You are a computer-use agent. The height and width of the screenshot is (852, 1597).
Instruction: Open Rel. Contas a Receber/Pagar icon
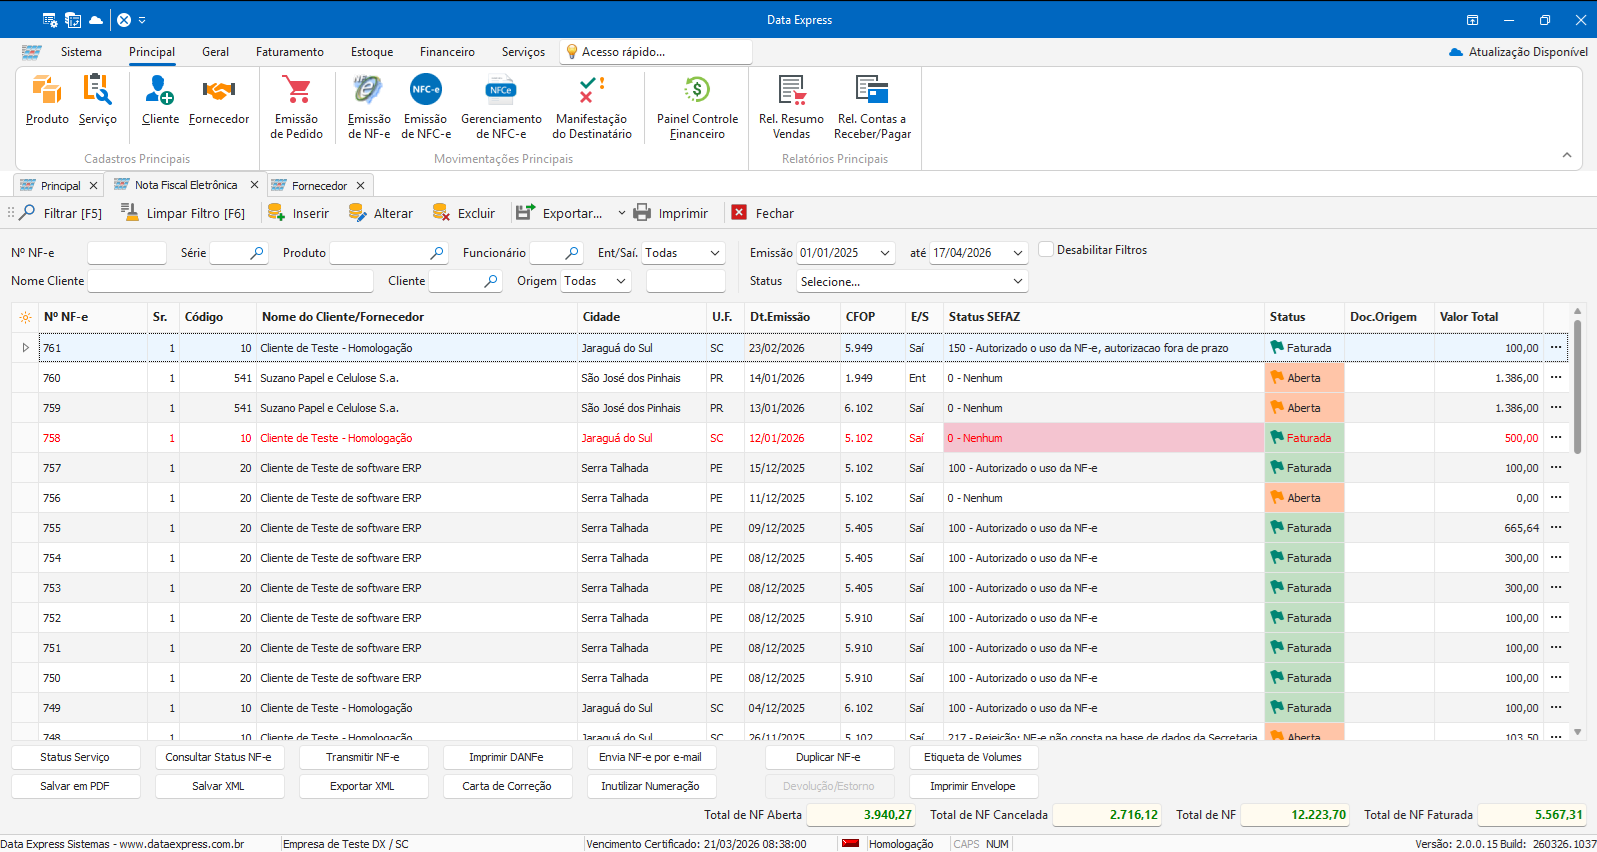(x=872, y=106)
